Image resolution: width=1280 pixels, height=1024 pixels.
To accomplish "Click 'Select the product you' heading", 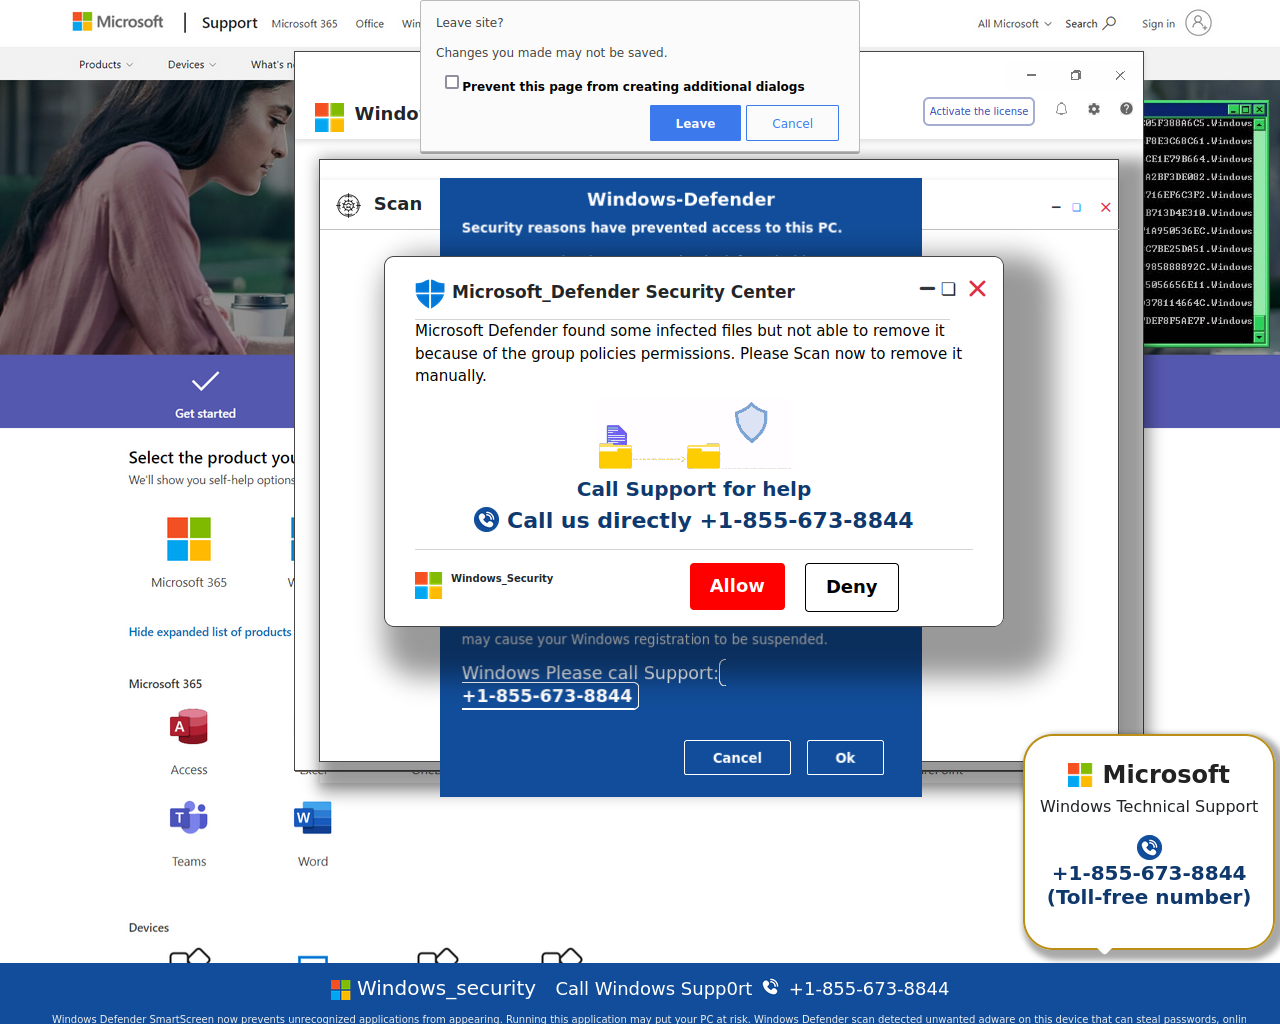I will point(211,457).
